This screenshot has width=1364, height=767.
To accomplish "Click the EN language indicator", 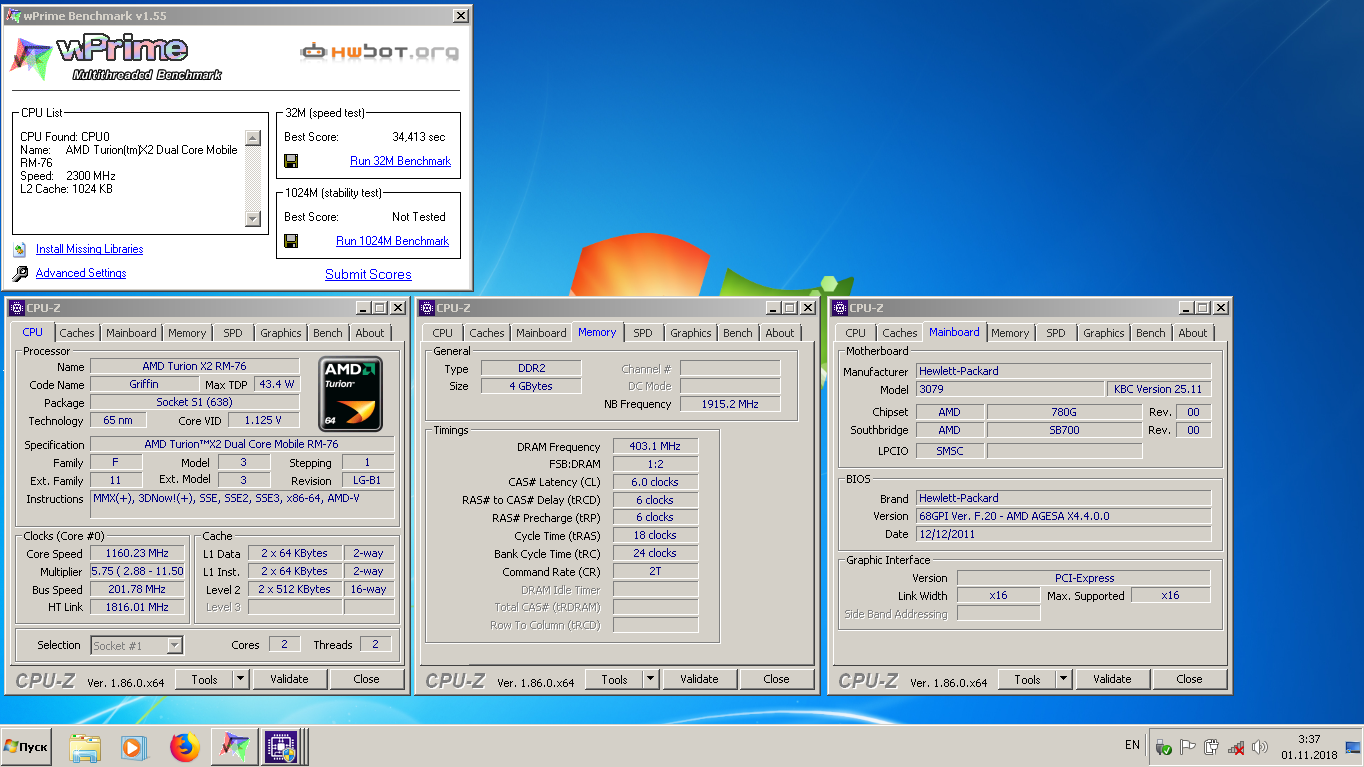I will click(x=1132, y=745).
